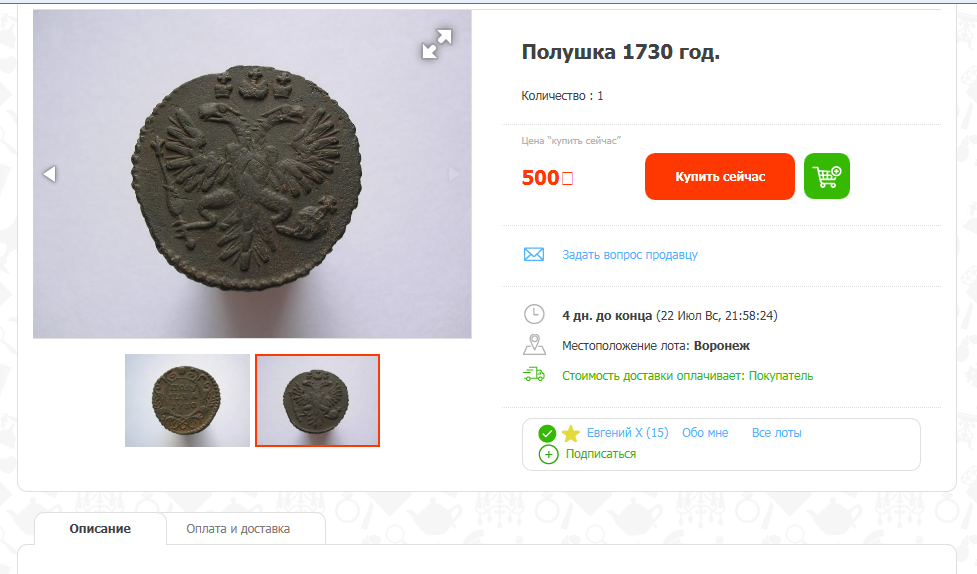
Task: Expand the coin image to fullscreen
Action: click(x=437, y=43)
